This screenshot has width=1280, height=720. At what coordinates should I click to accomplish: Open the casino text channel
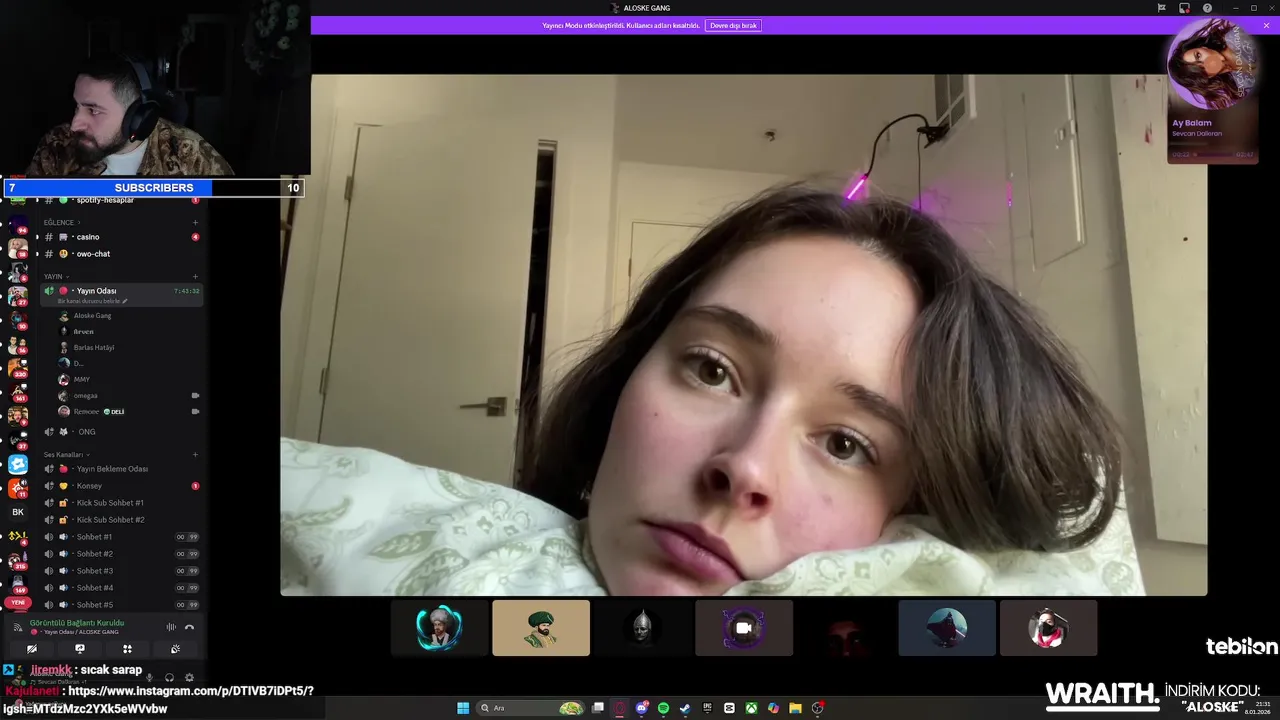pyautogui.click(x=120, y=237)
